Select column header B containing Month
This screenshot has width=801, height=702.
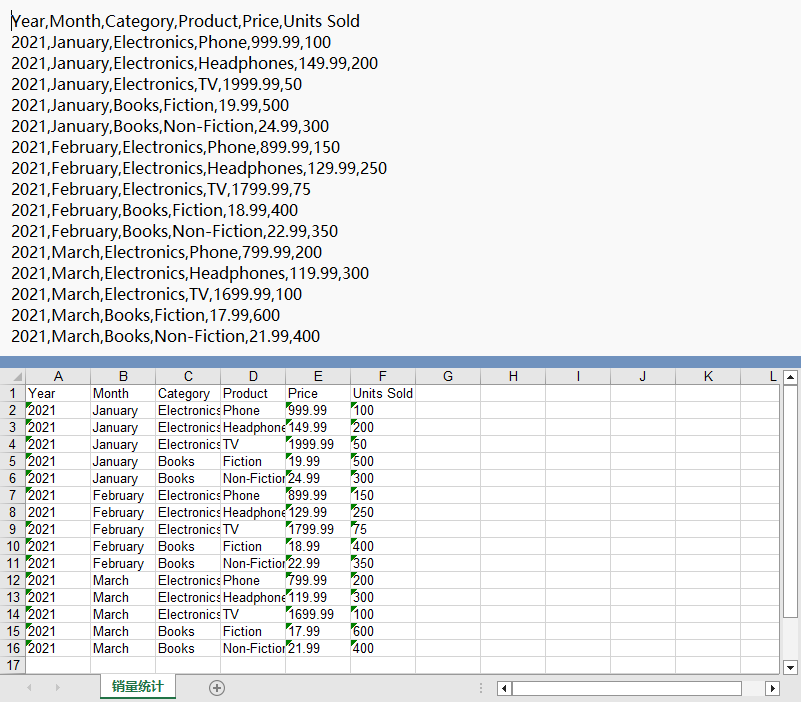(x=122, y=376)
